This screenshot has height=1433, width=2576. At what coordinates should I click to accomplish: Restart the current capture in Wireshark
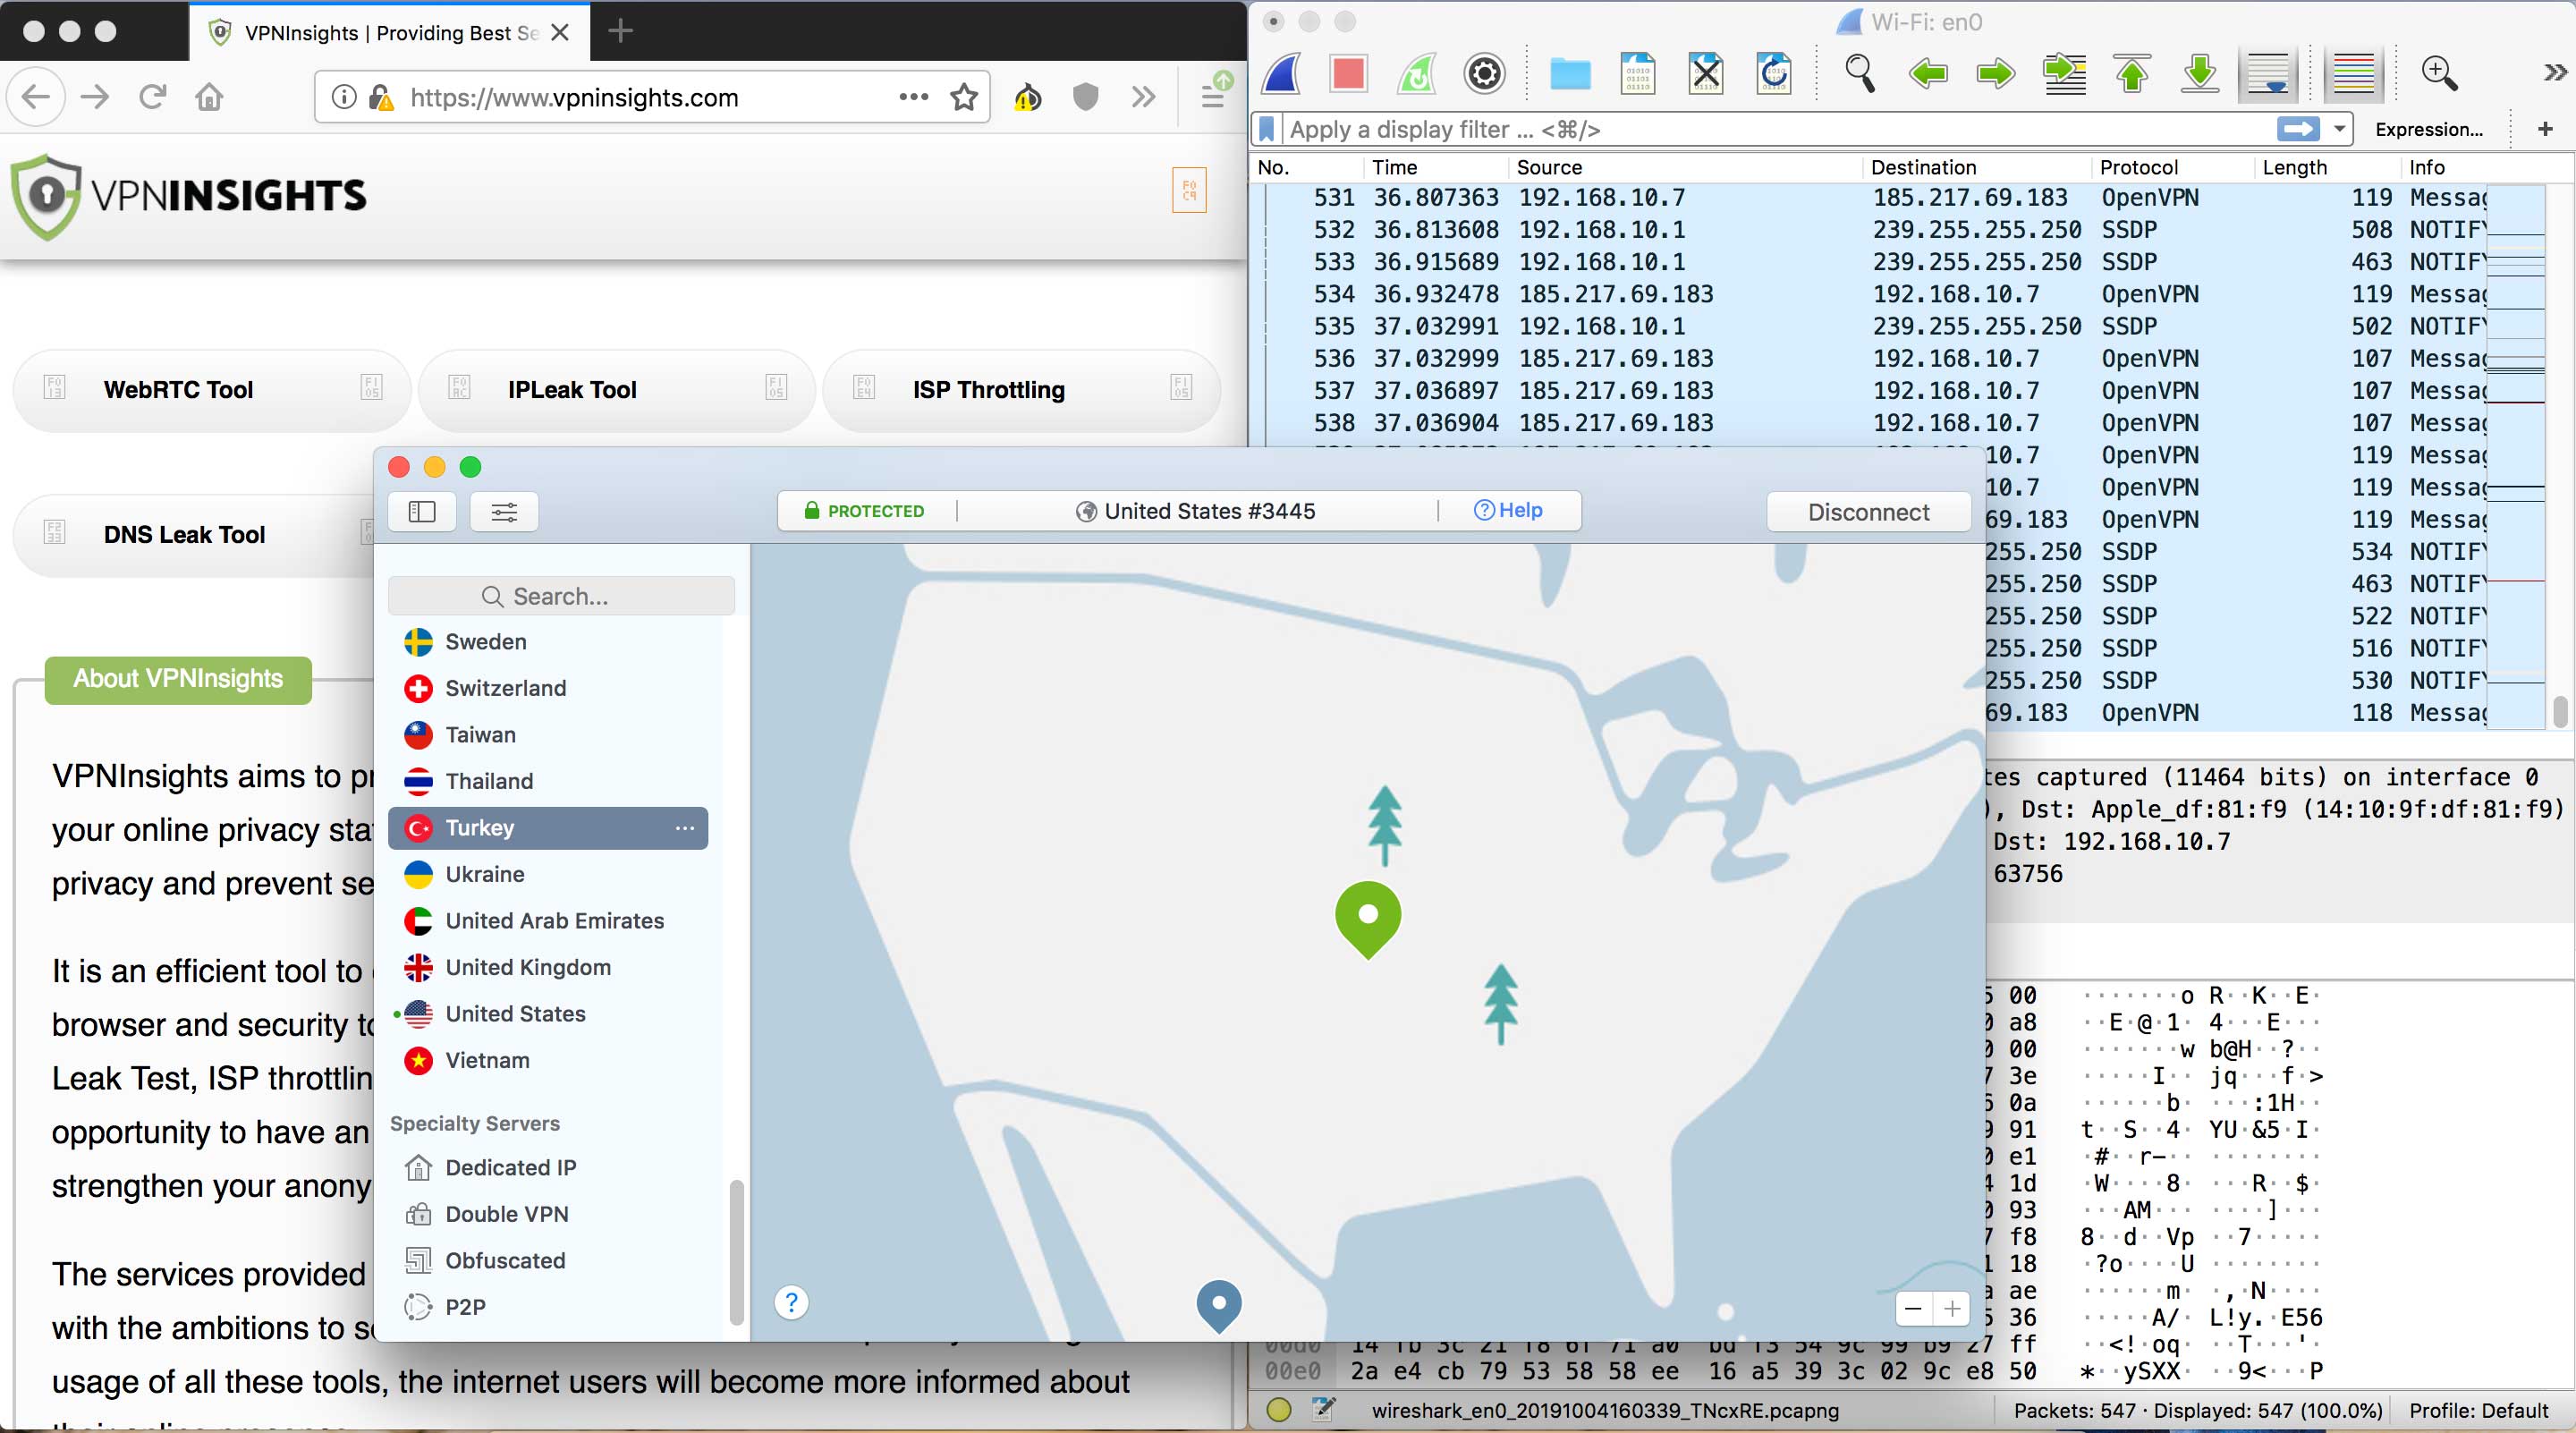1416,73
